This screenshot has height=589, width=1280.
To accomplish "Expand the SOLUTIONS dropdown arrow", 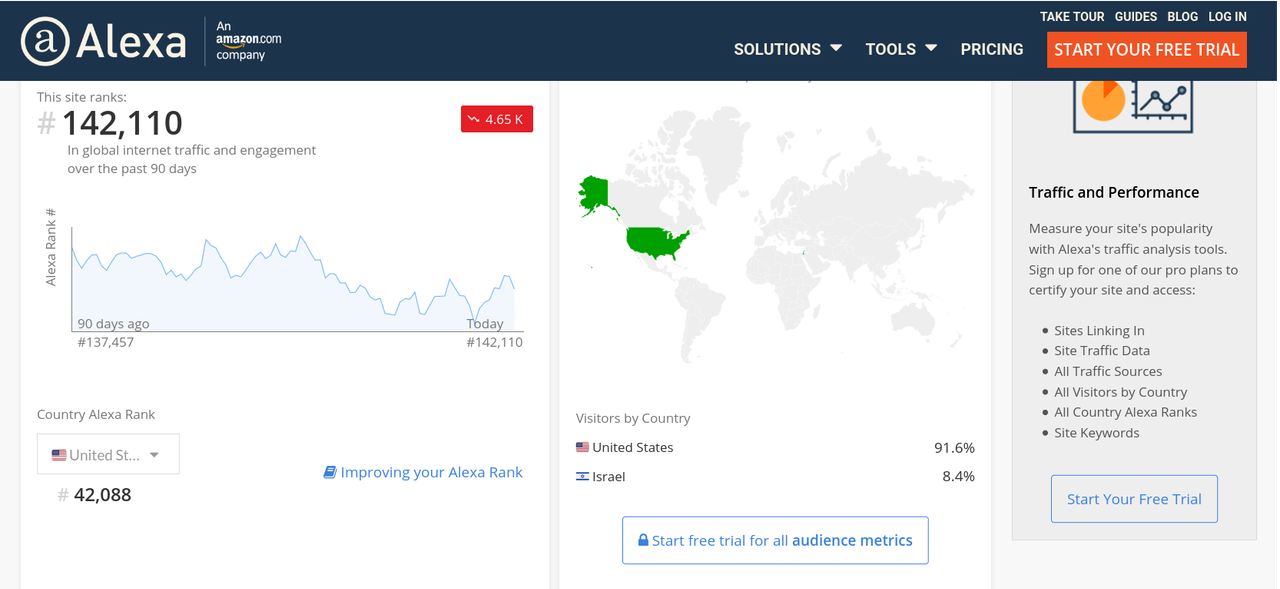I will [x=836, y=48].
